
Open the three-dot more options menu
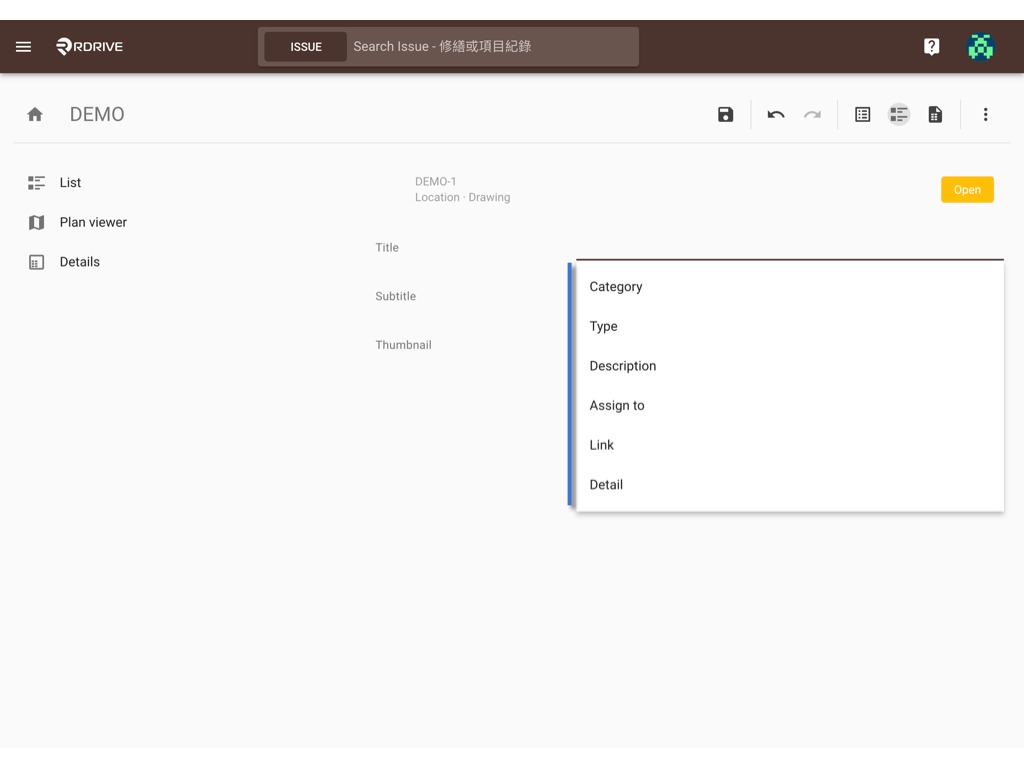(985, 114)
